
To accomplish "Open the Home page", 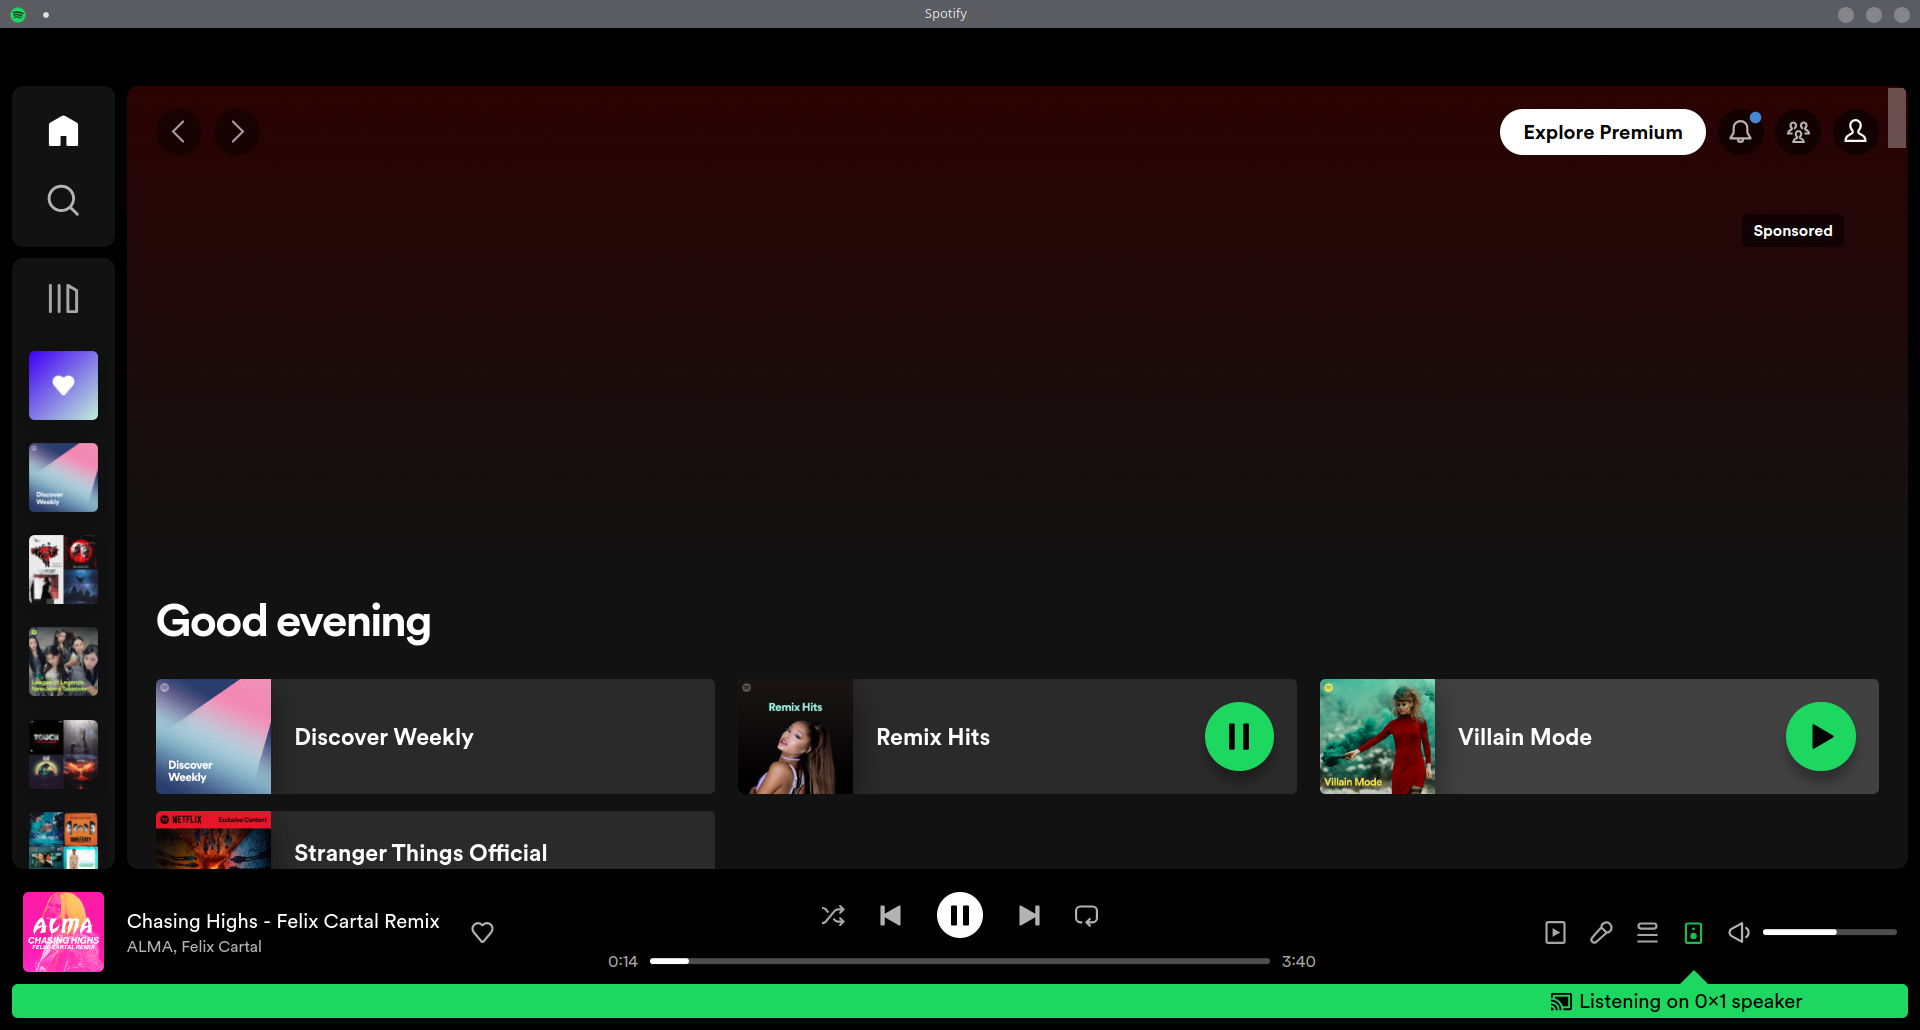I will [63, 131].
